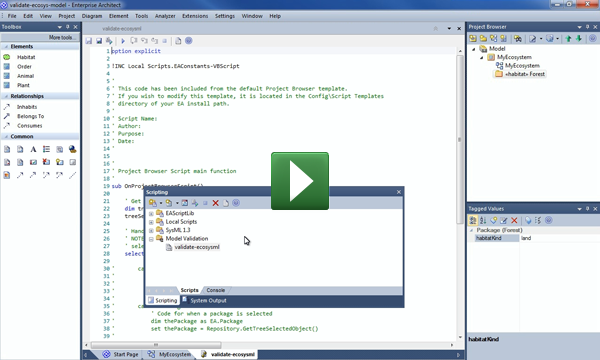Viewport: 600px width, 360px height.
Task: Delete tagged value with red X icon
Action: coord(514,220)
